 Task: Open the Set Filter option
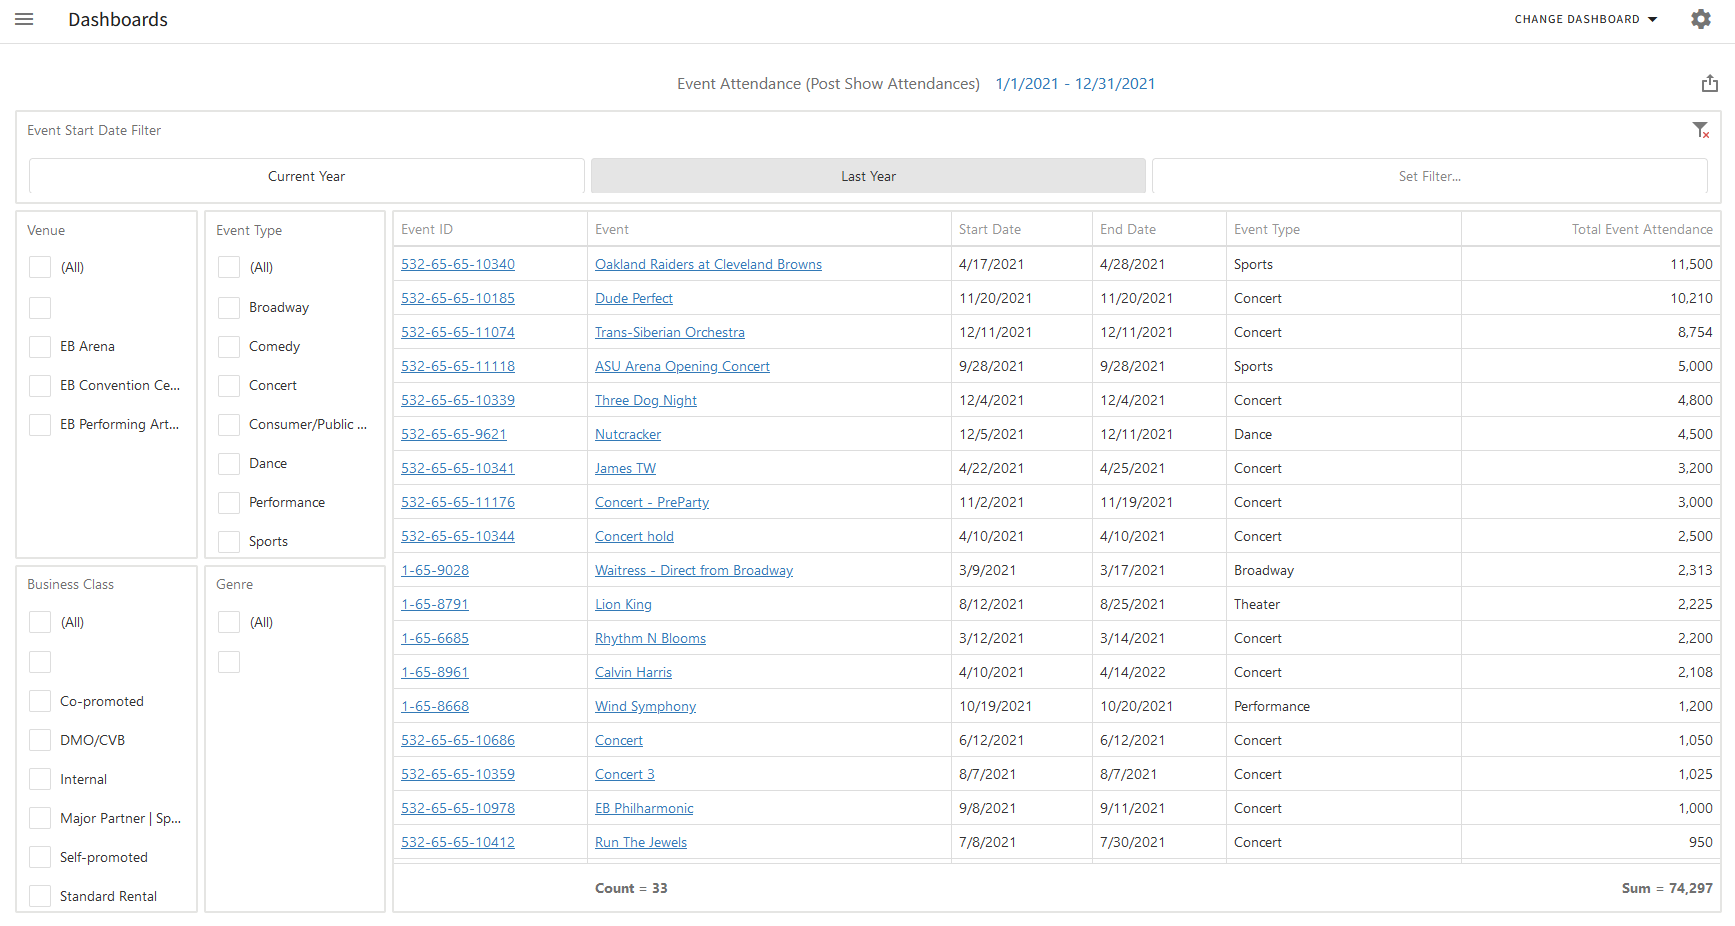[1429, 176]
